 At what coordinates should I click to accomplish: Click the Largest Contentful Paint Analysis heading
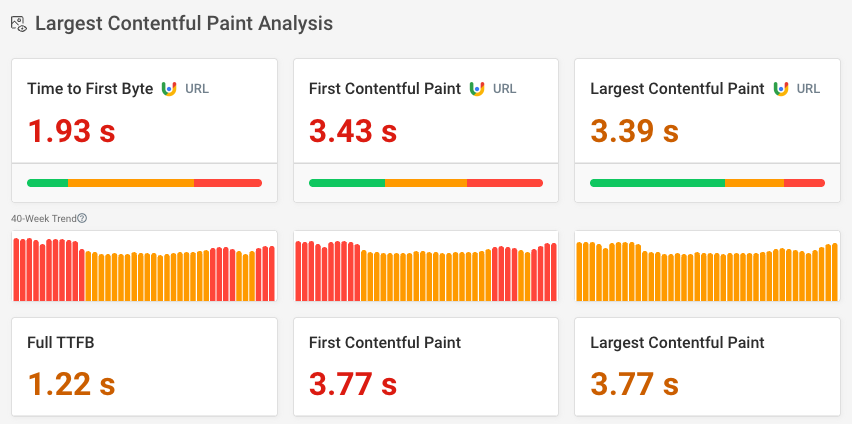coord(184,23)
